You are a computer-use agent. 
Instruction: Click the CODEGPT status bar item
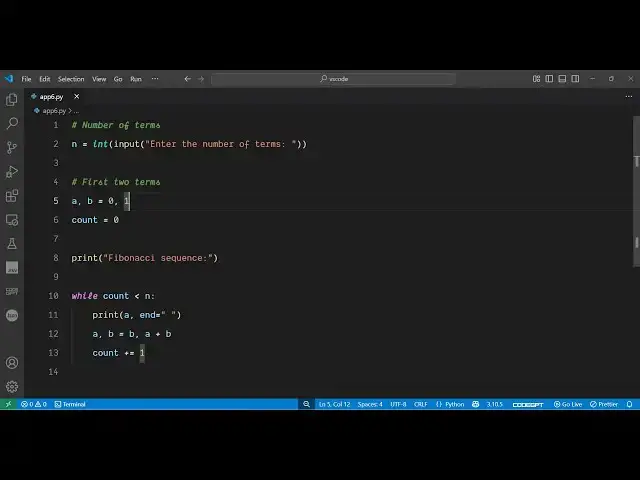pos(528,404)
